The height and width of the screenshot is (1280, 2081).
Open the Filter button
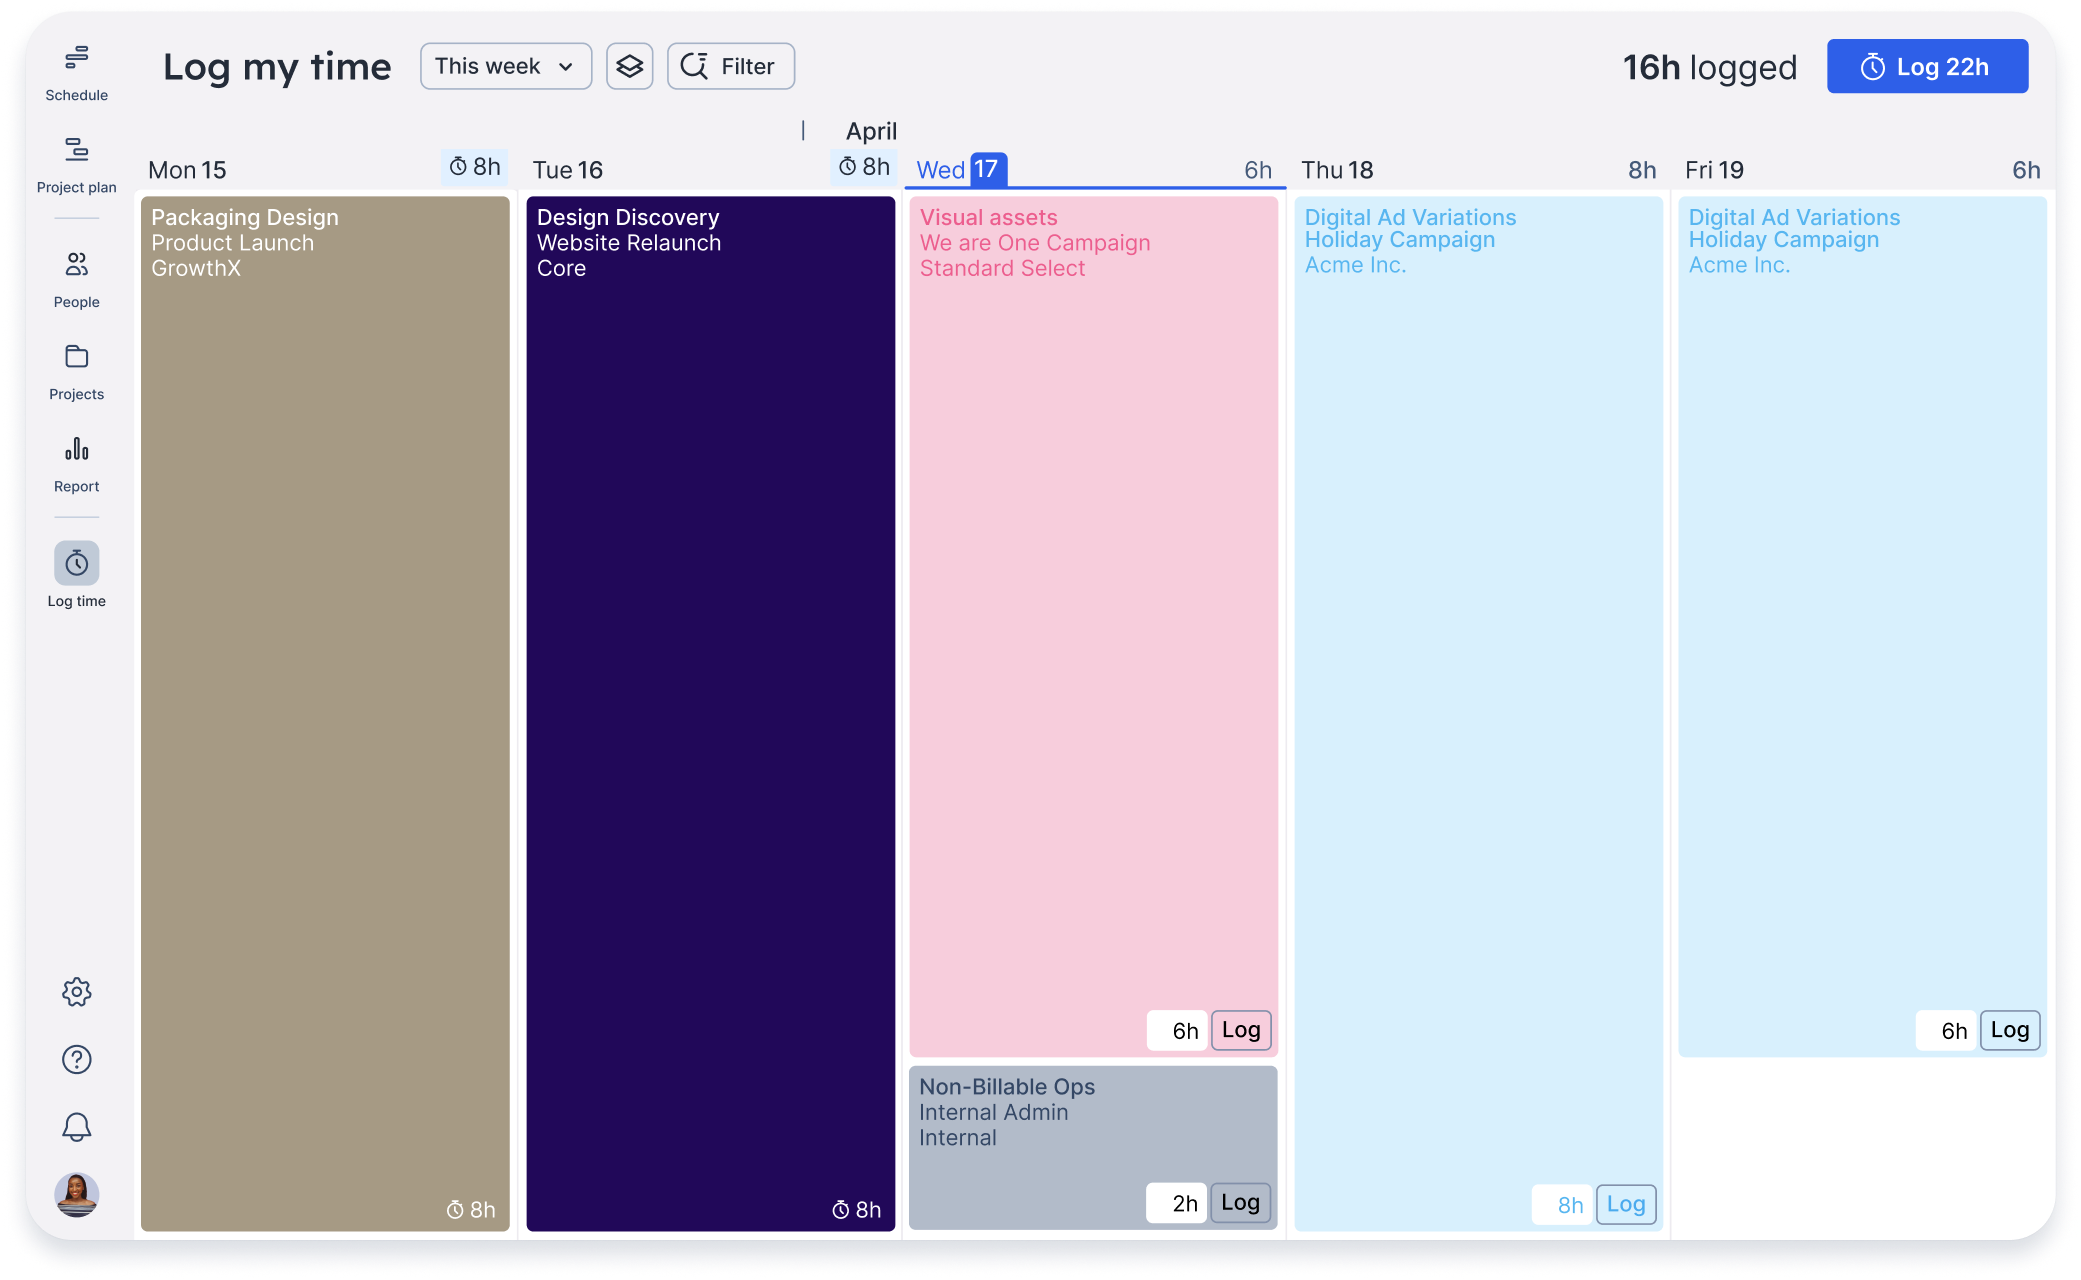click(x=730, y=66)
